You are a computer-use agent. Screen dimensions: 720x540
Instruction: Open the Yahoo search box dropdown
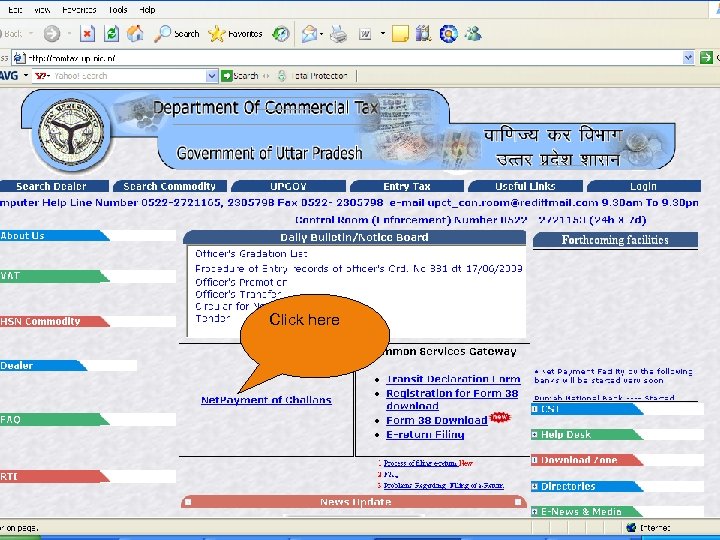(211, 76)
